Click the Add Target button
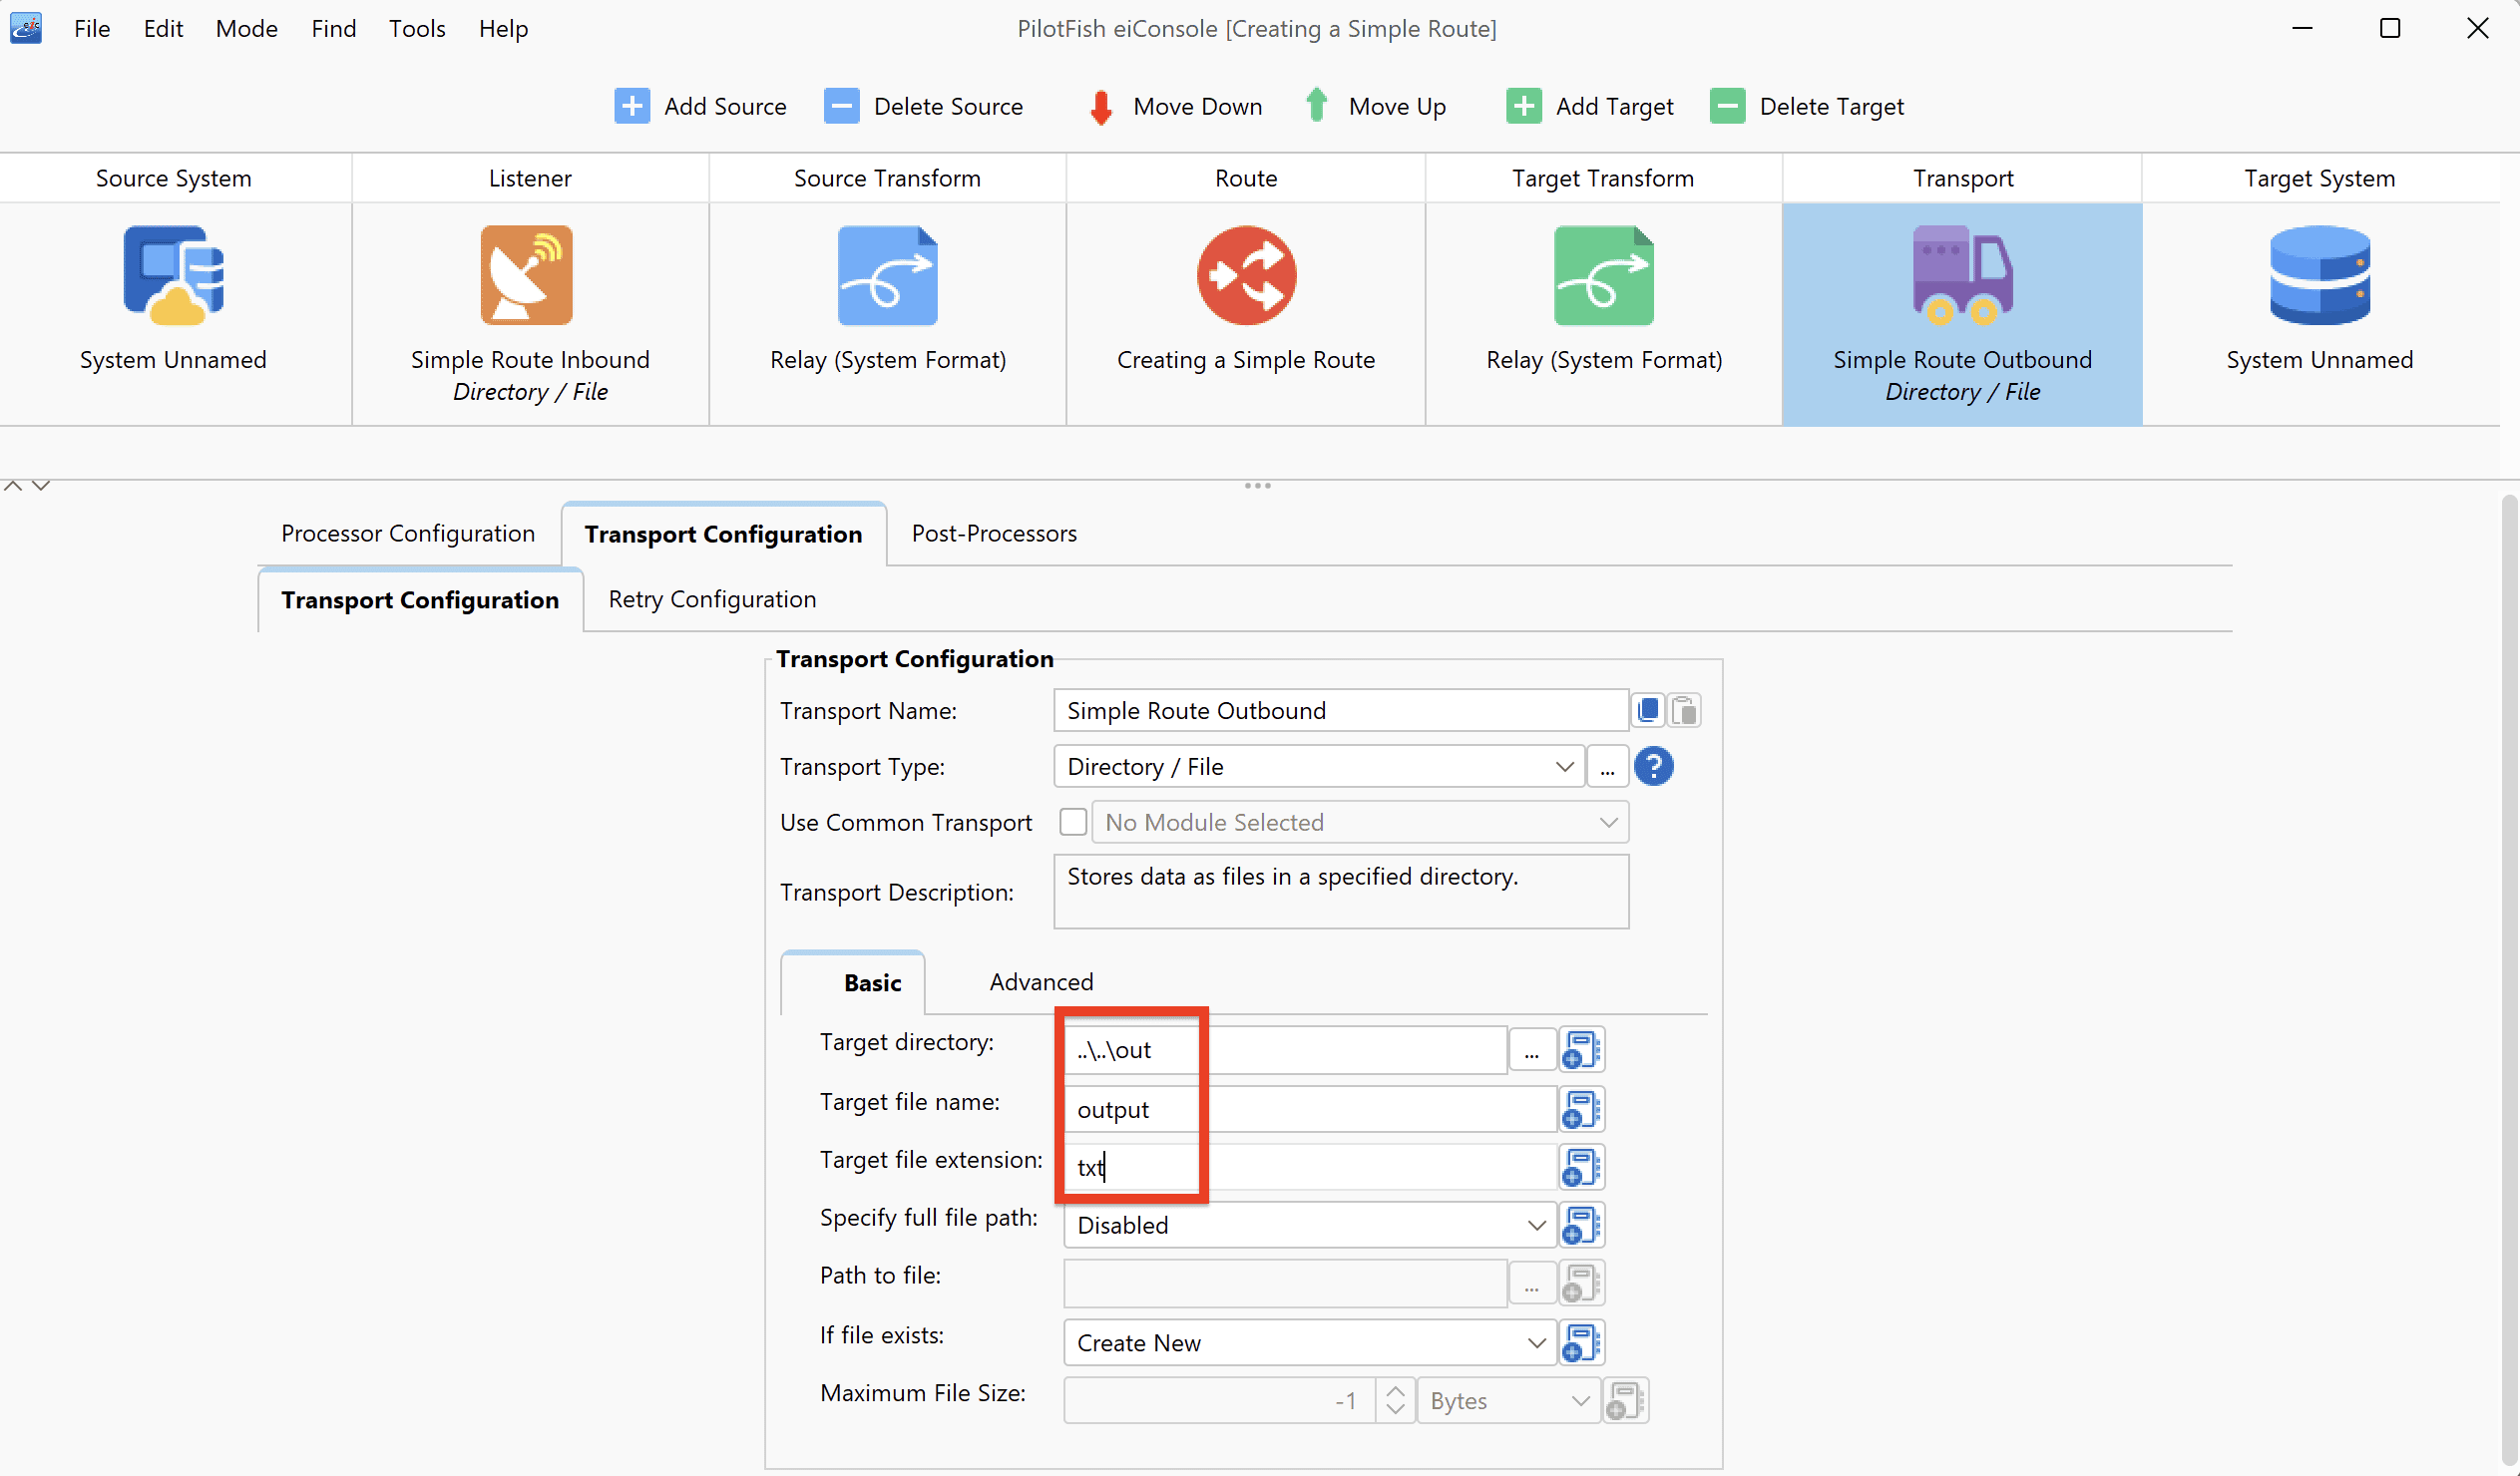Screen dimensions: 2520x1476 pos(1589,106)
